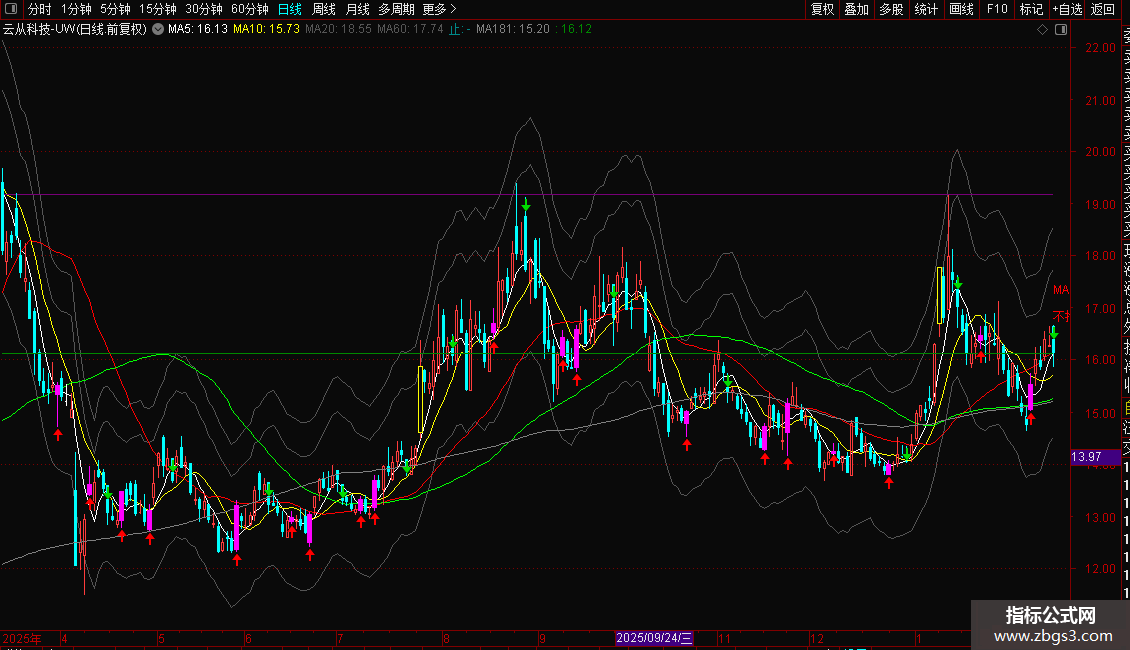
Task: Expand the 更多 timeframe options
Action: (439, 9)
